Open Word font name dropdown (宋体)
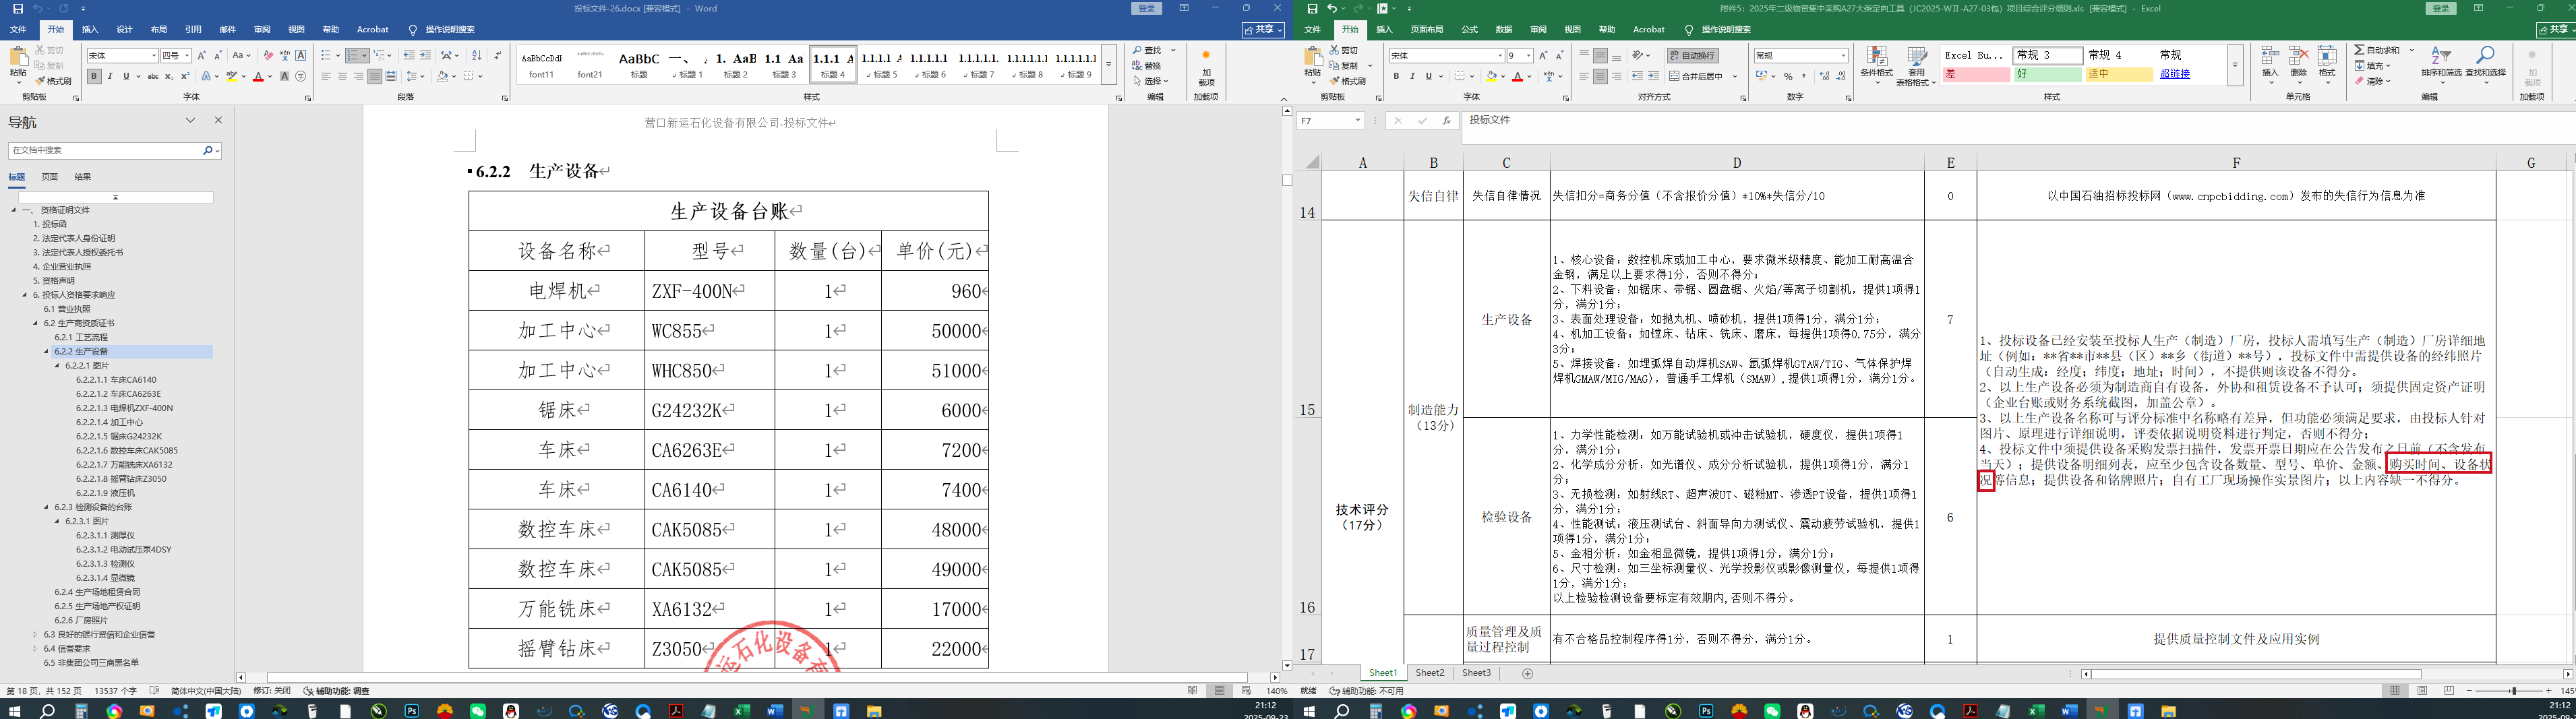2576x719 pixels. [154, 56]
